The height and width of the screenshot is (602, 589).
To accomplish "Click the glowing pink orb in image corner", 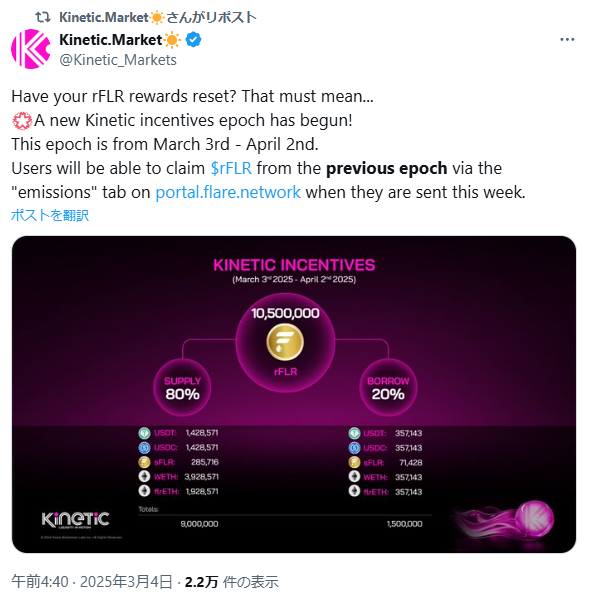I will click(534, 518).
